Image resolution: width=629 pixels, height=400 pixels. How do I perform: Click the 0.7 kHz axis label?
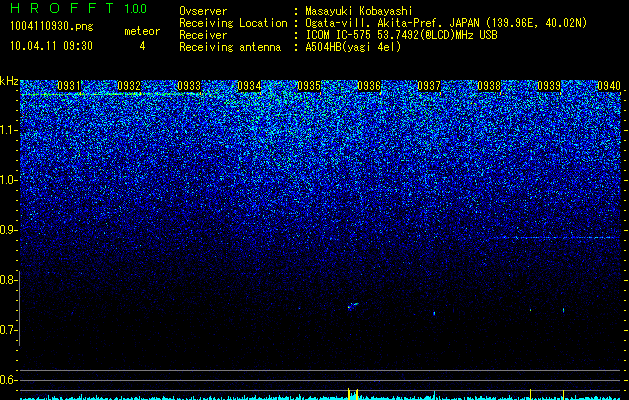(8, 330)
